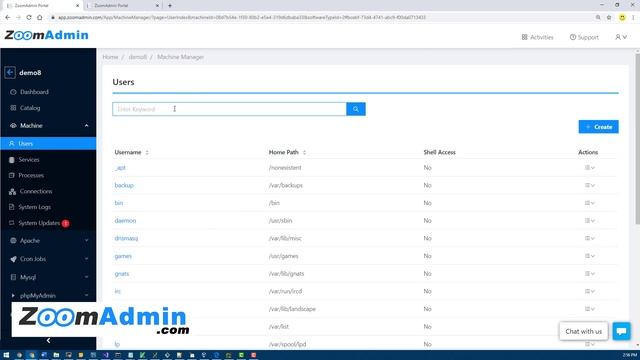Screen dimensions: 640x360
Task: Collapse the Machine menu section
Action: click(48, 125)
